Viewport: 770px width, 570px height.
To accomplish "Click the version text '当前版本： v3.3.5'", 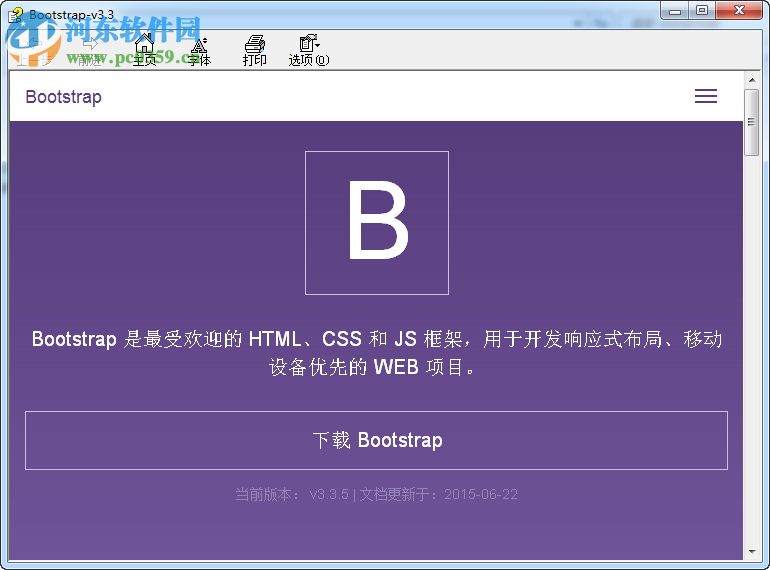I will click(x=292, y=494).
